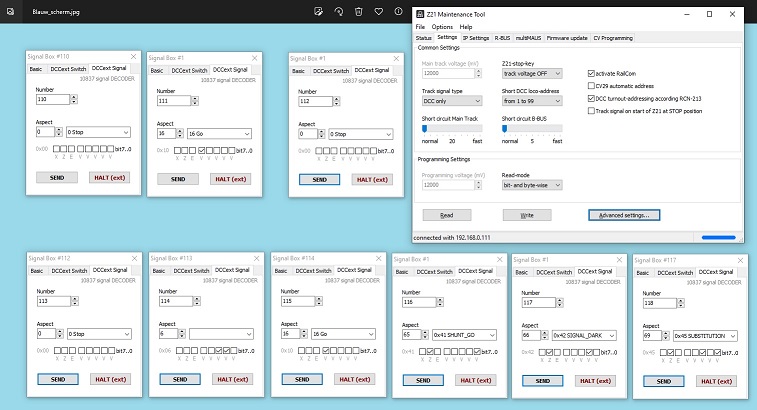Click the favorite heart icon
This screenshot has height=410, width=757.
pos(378,12)
